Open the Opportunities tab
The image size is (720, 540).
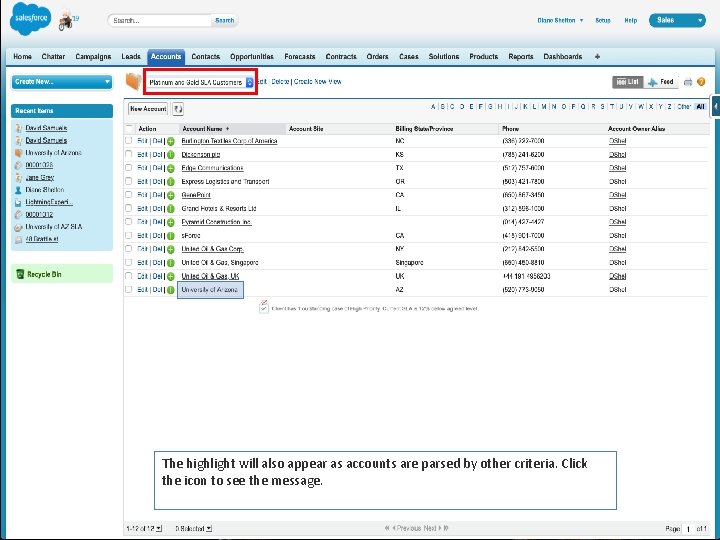252,56
